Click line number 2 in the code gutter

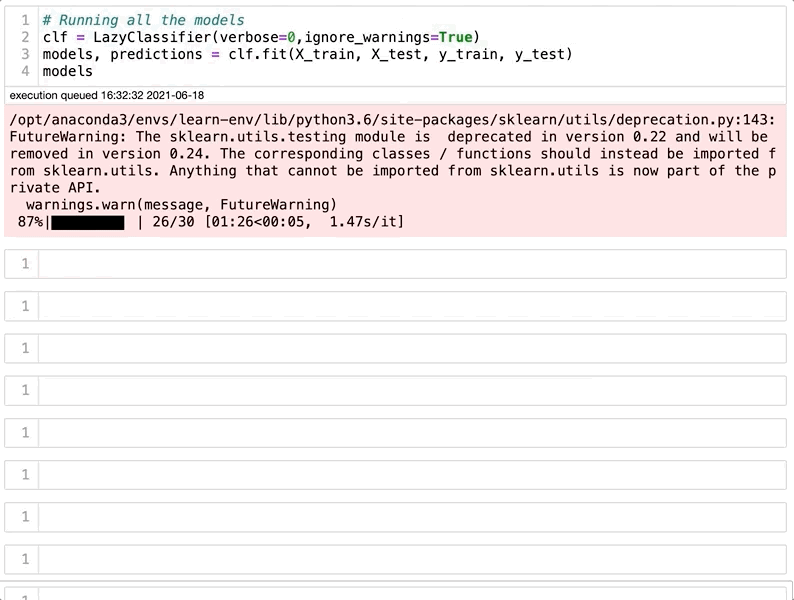pos(25,37)
